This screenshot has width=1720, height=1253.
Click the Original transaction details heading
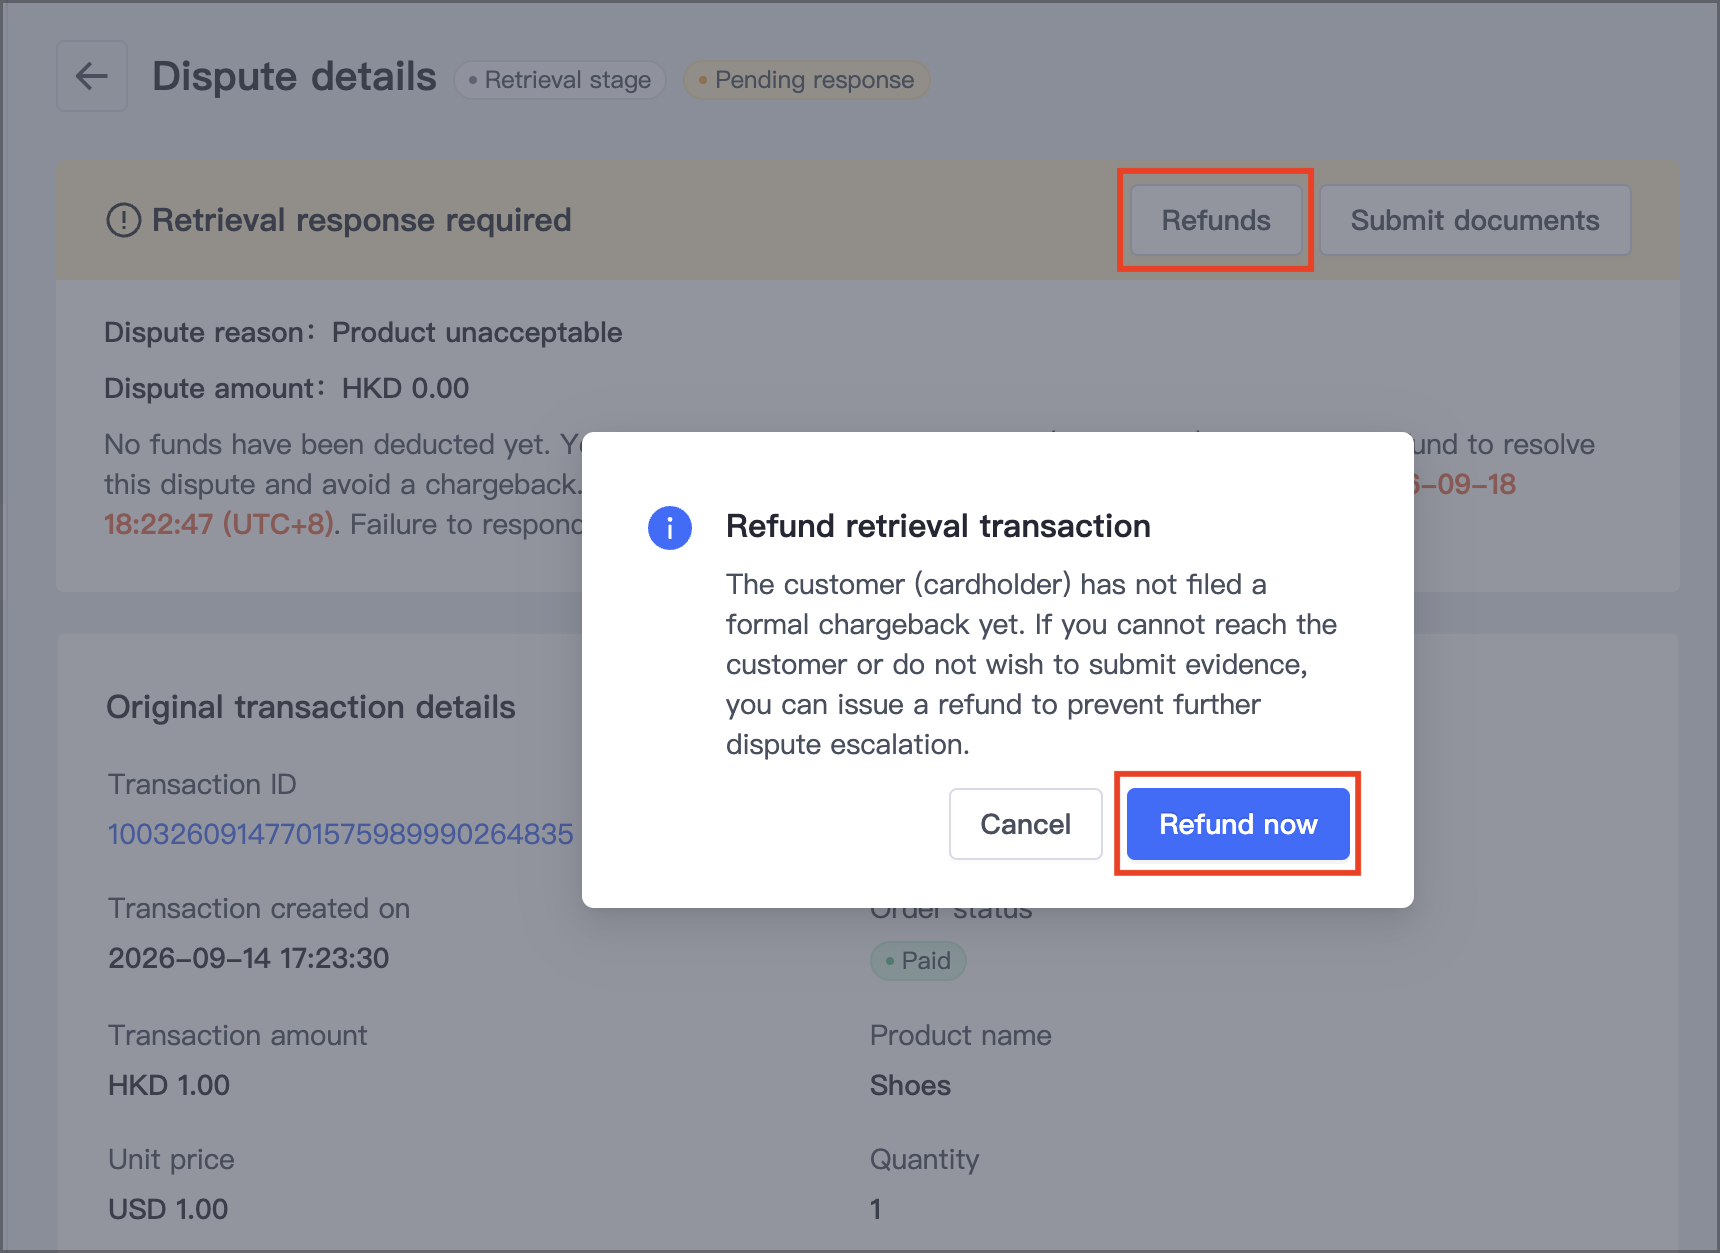point(311,707)
